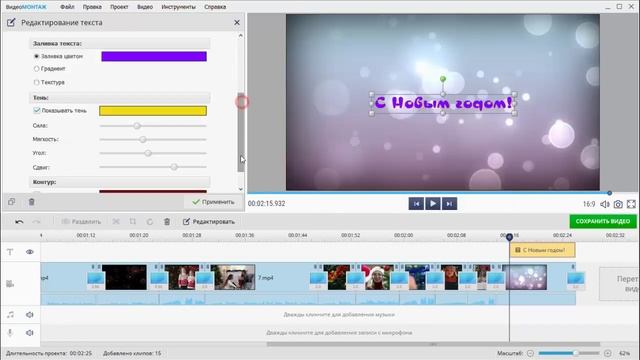Click the rotate icon in toolbar
The height and width of the screenshot is (360, 640).
click(150, 222)
